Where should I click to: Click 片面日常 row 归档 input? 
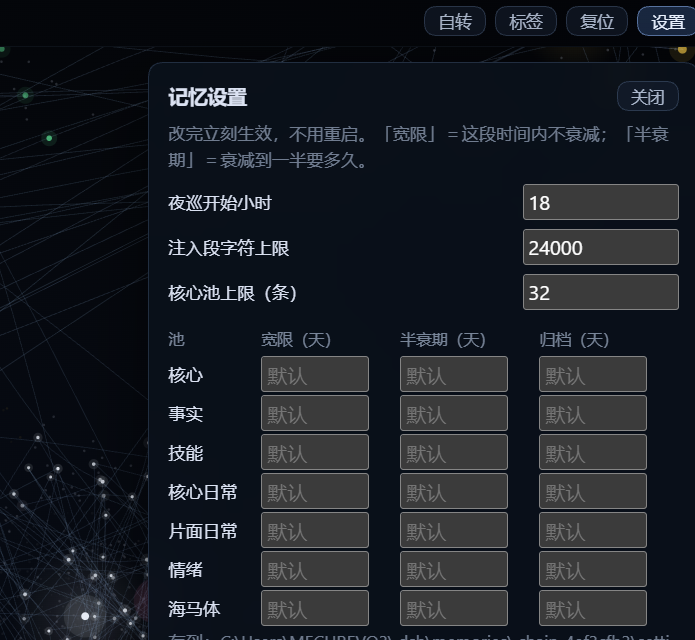tap(593, 530)
